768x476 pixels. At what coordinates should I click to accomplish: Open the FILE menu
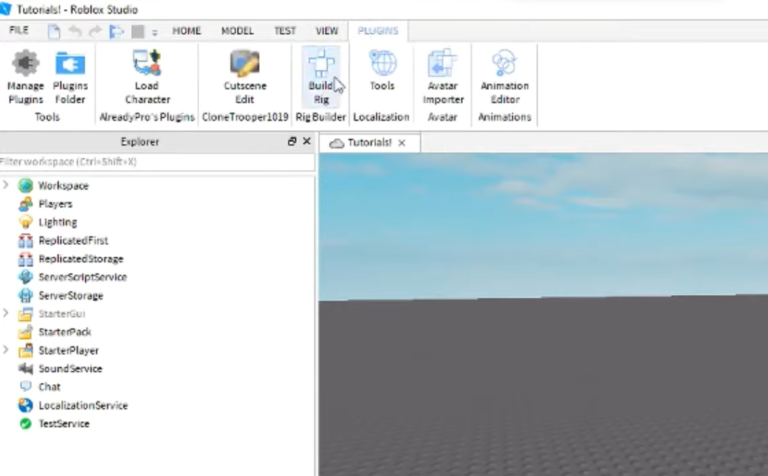pyautogui.click(x=18, y=31)
